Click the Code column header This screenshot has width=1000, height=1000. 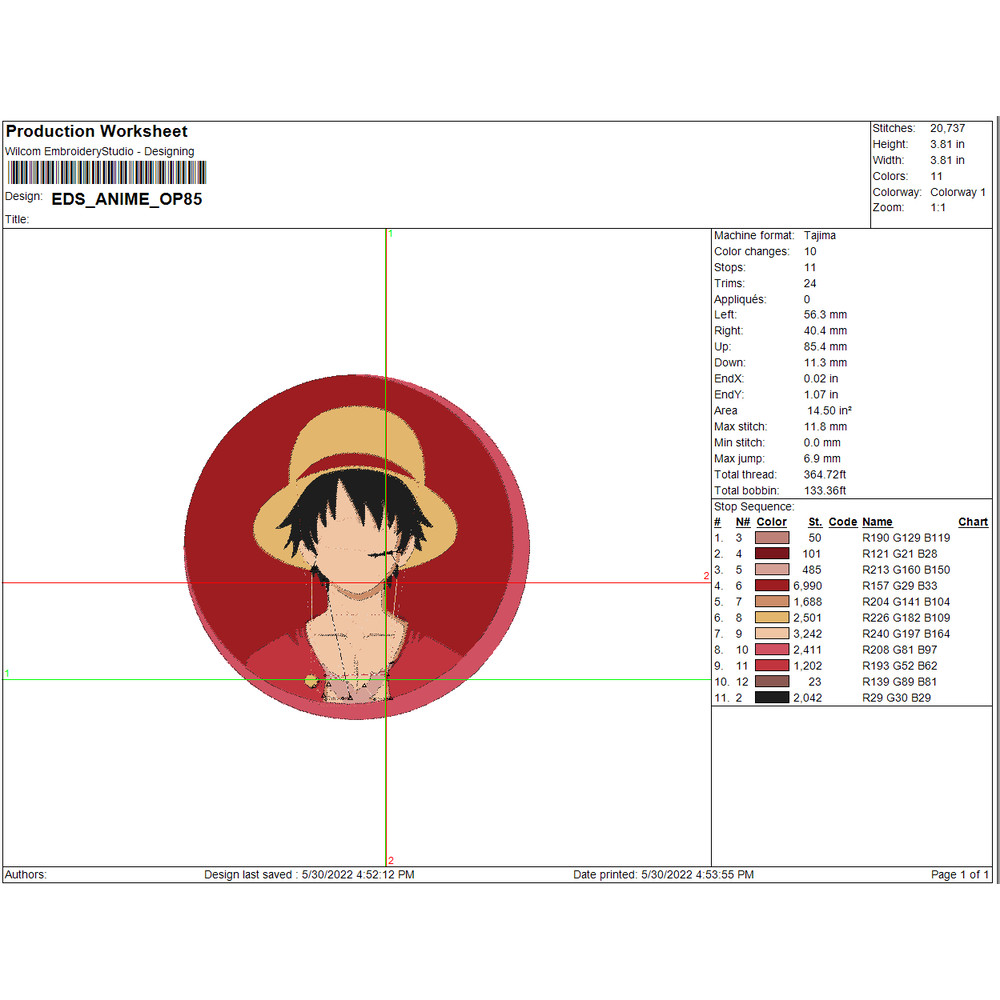(x=843, y=521)
